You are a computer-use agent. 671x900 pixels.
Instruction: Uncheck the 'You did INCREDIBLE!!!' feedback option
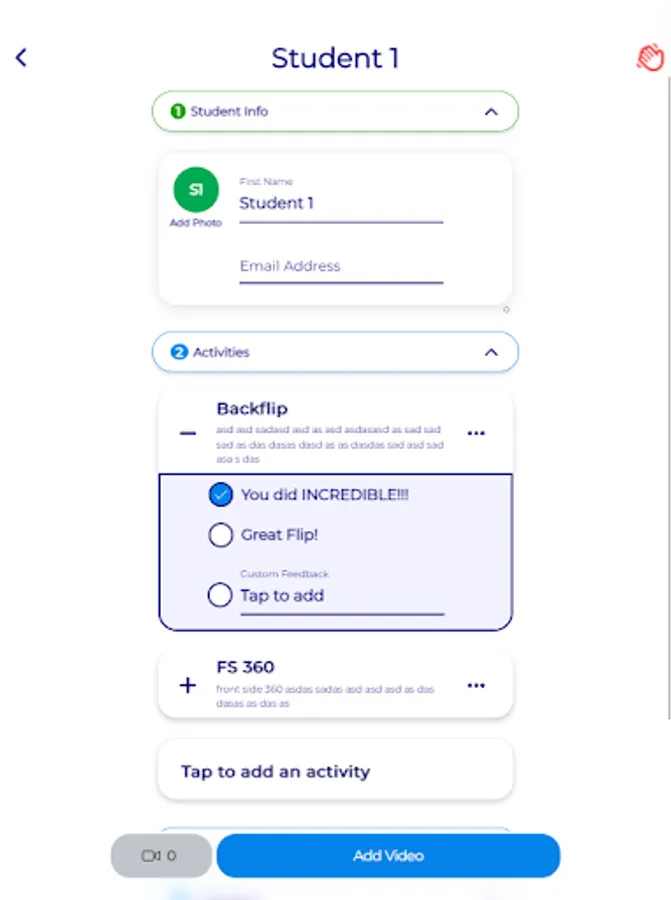tap(221, 494)
